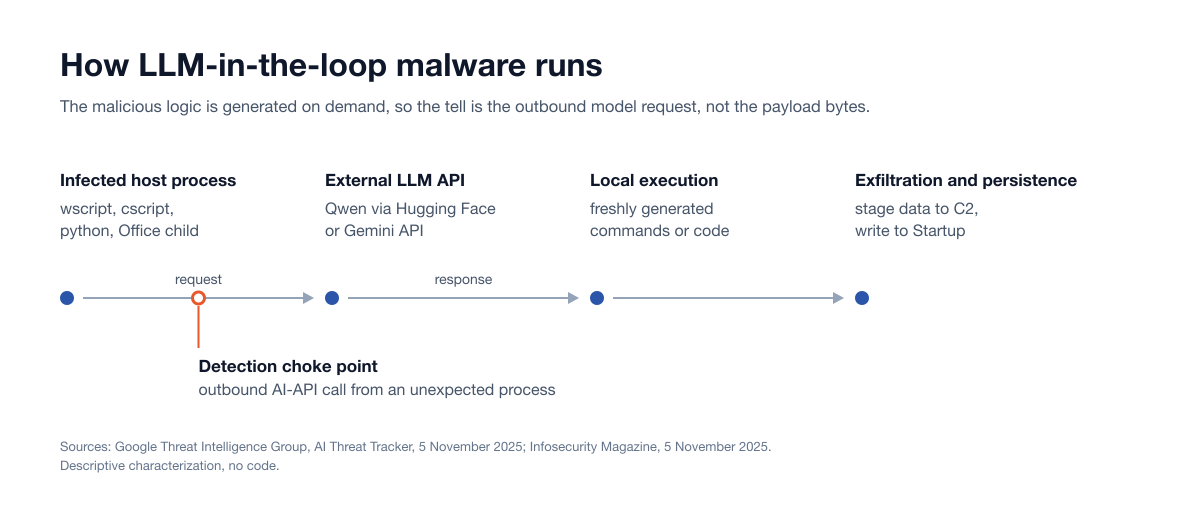Click "outbound AI-API call from an unexpected process"
The width and height of the screenshot is (1200, 510).
377,390
